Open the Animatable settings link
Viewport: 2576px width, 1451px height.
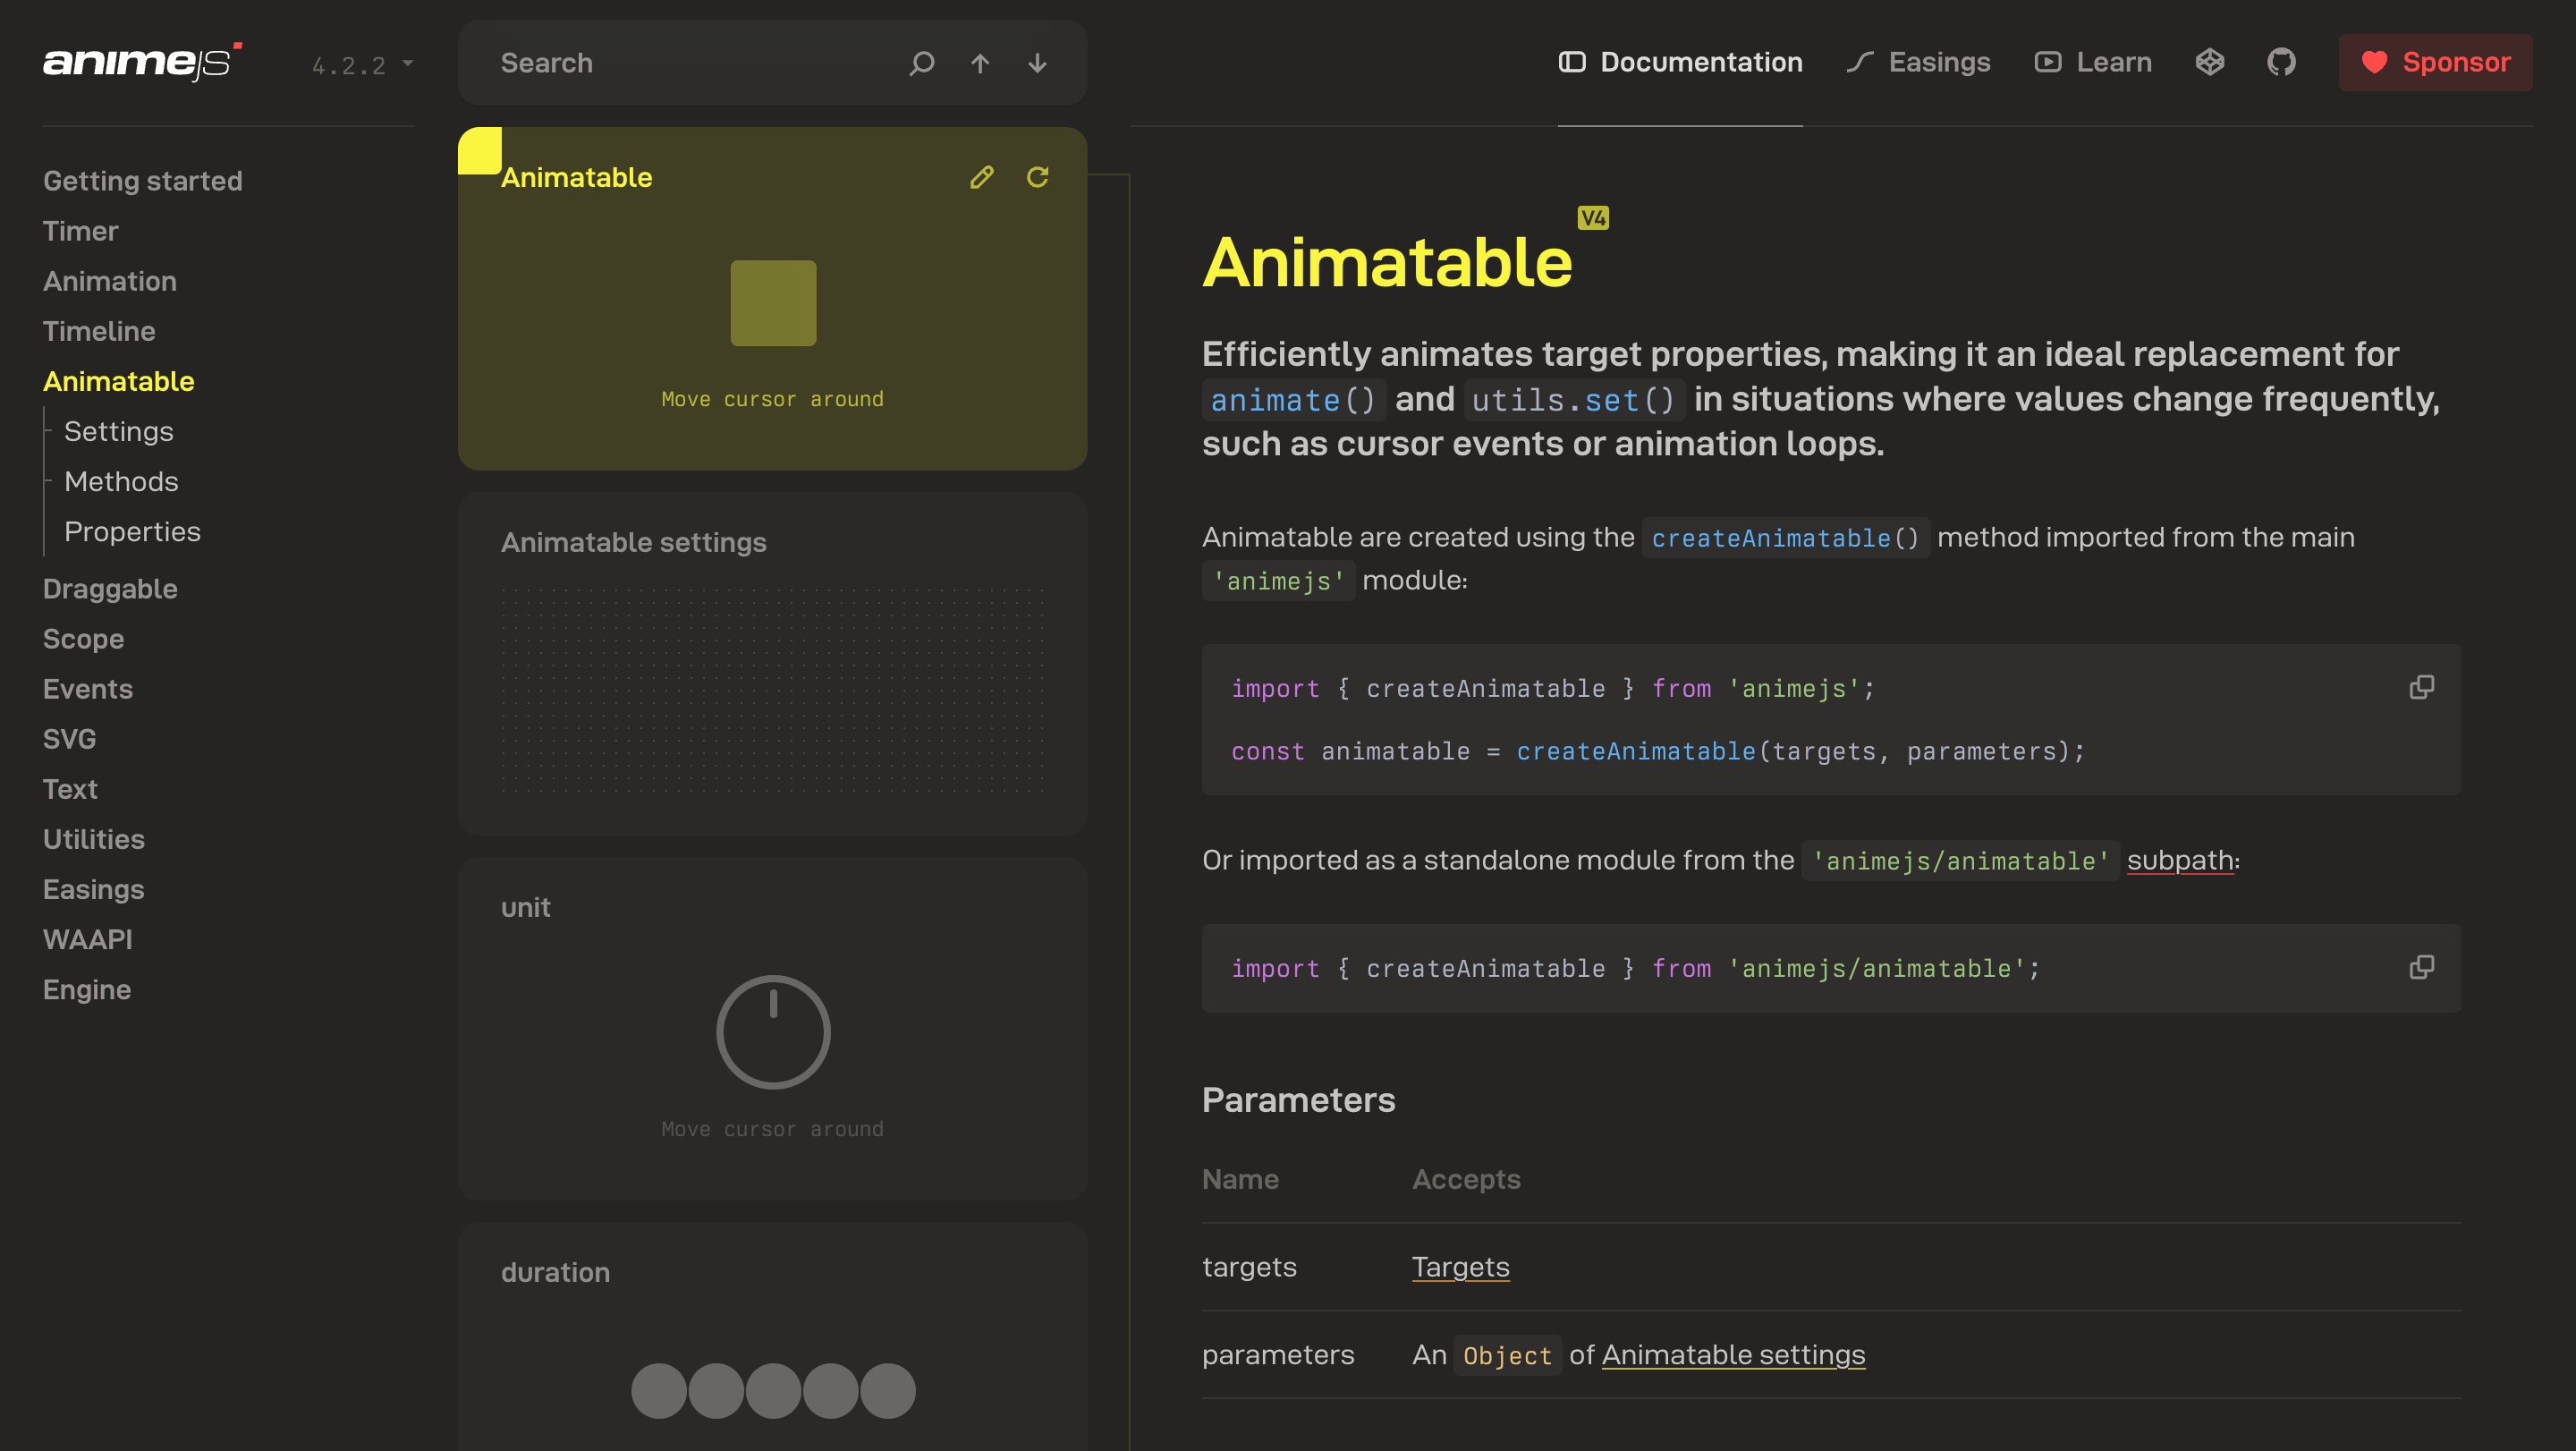click(x=1733, y=1355)
